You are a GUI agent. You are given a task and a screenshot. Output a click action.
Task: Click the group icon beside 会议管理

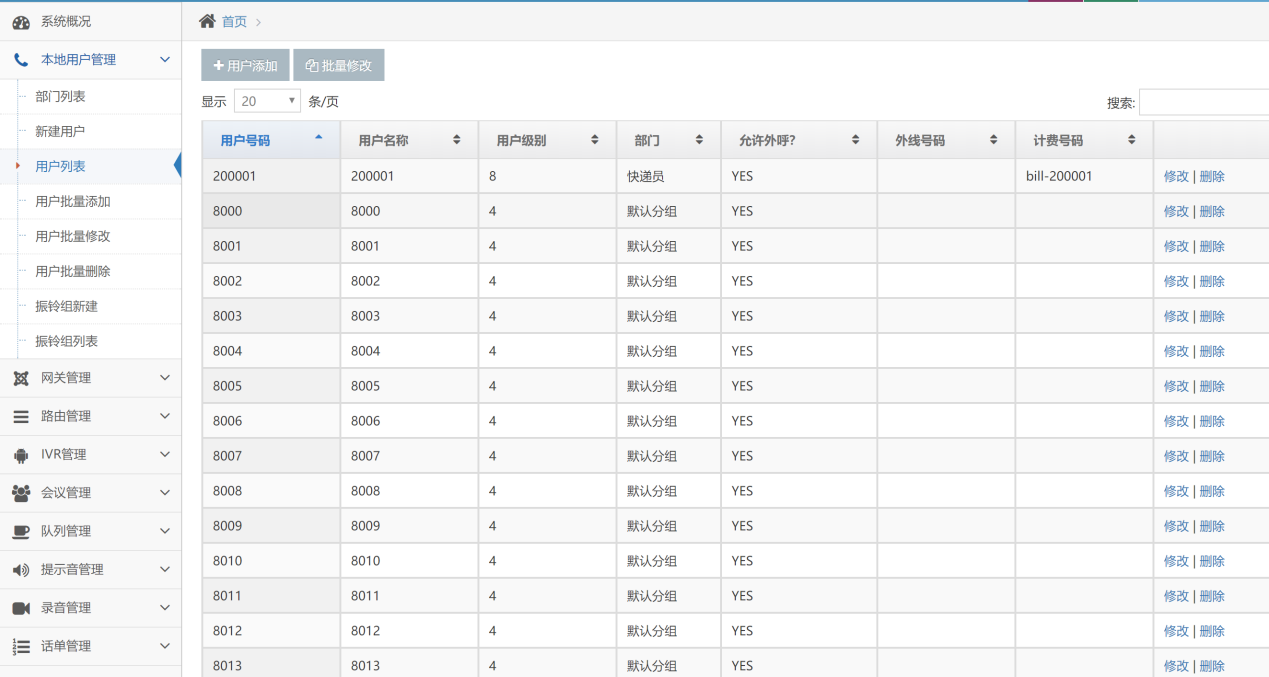pos(21,493)
